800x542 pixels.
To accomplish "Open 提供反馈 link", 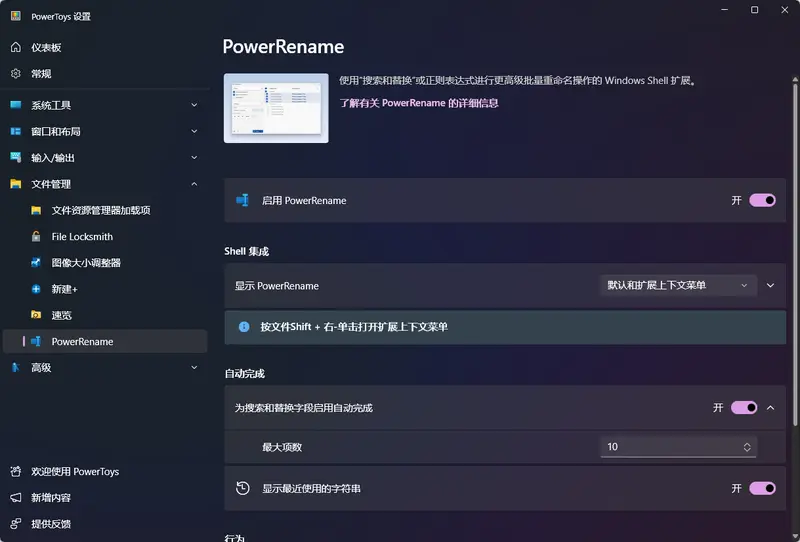I will 105,524.
